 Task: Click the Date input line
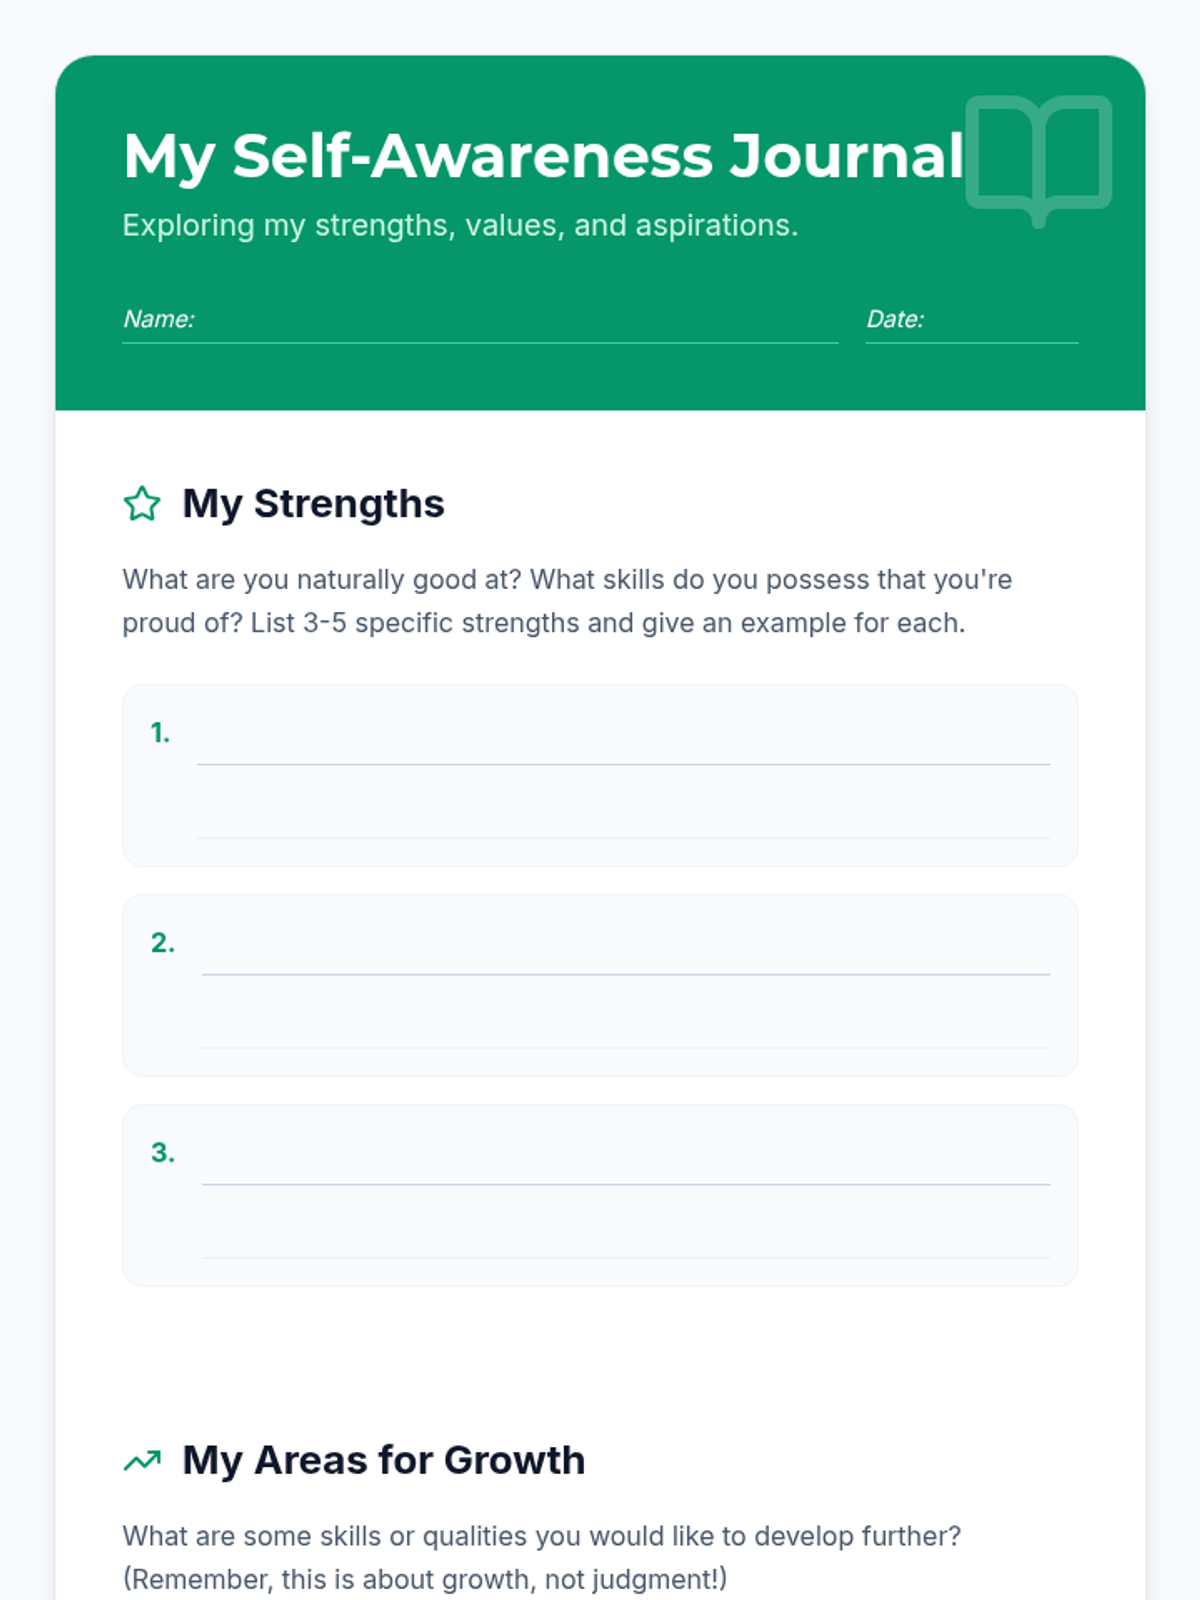tap(971, 320)
